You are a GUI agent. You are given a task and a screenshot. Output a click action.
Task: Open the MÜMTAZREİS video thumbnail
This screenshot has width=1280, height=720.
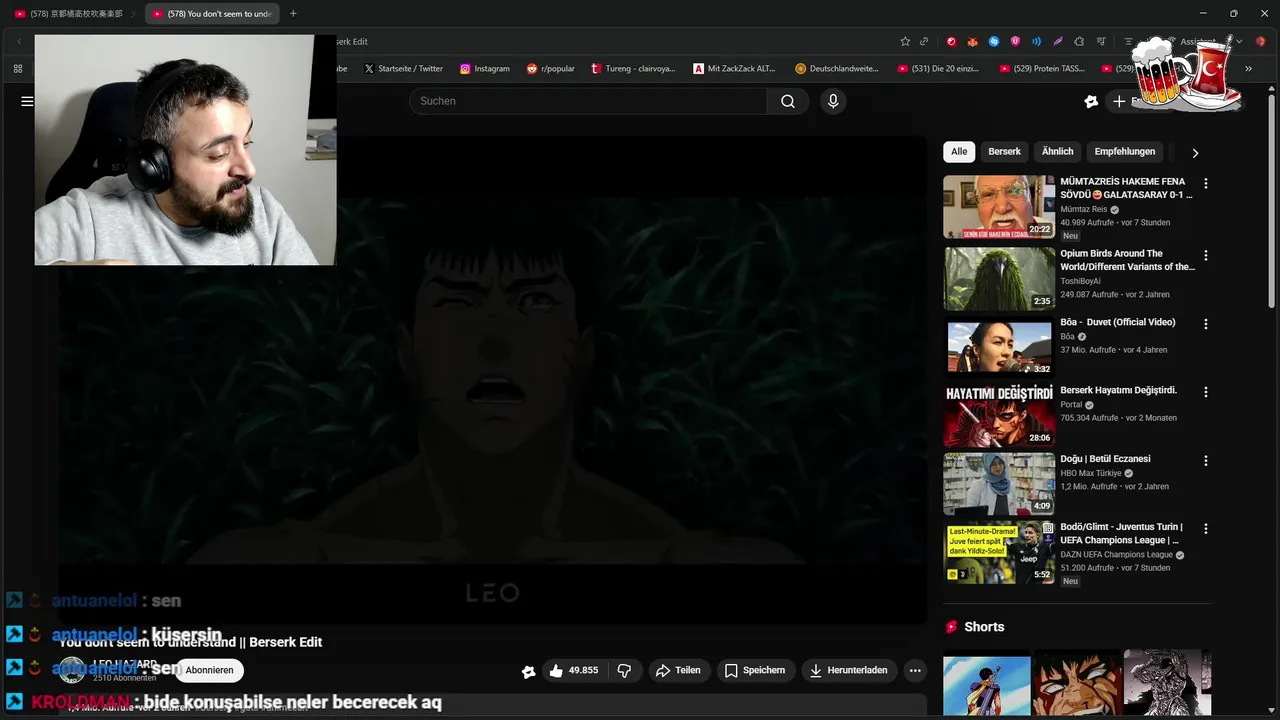tap(999, 207)
